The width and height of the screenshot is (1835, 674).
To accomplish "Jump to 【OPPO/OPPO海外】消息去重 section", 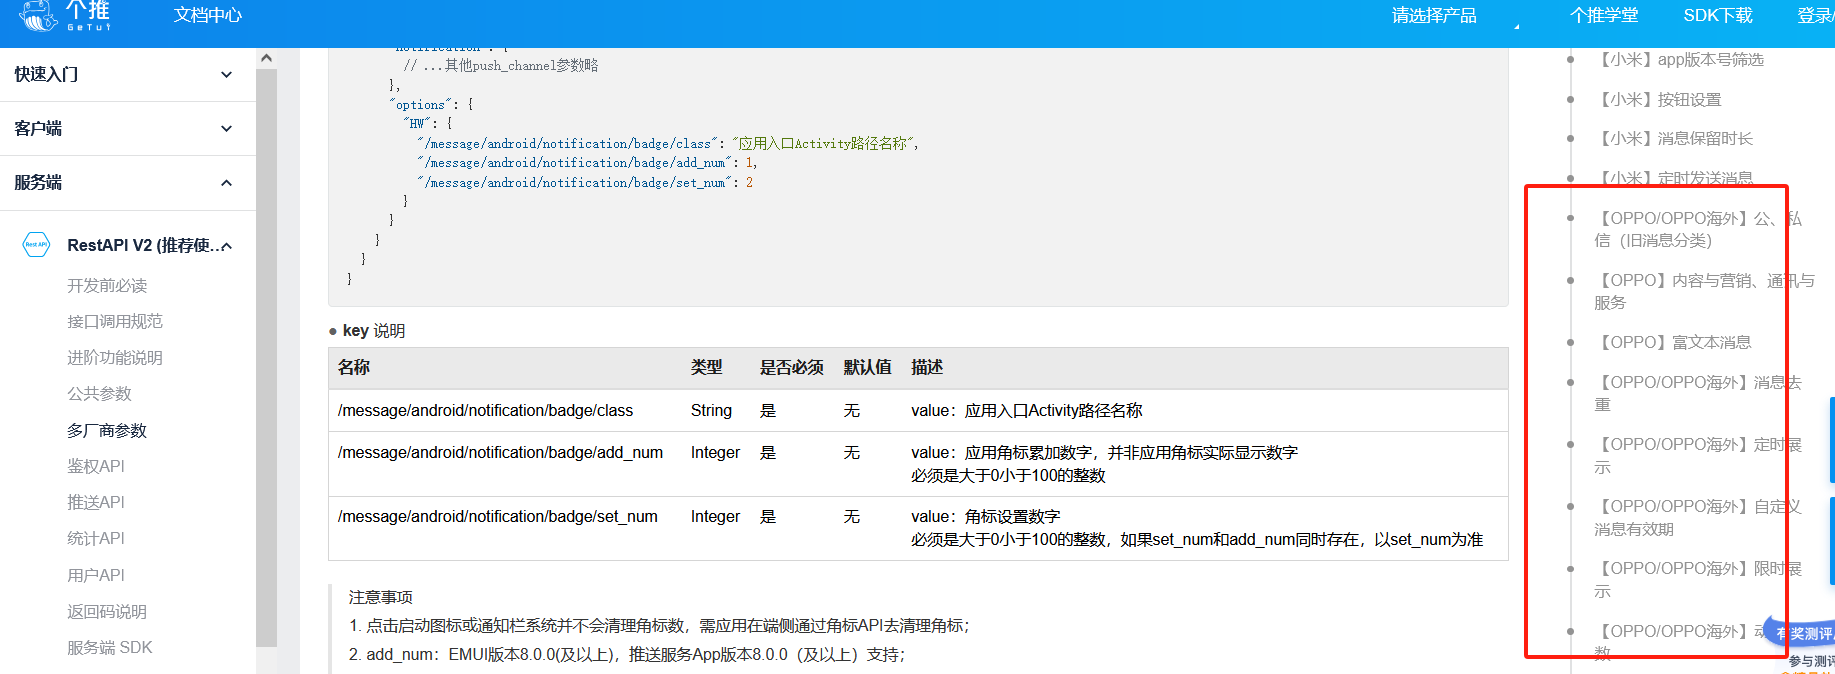I will pos(1697,393).
